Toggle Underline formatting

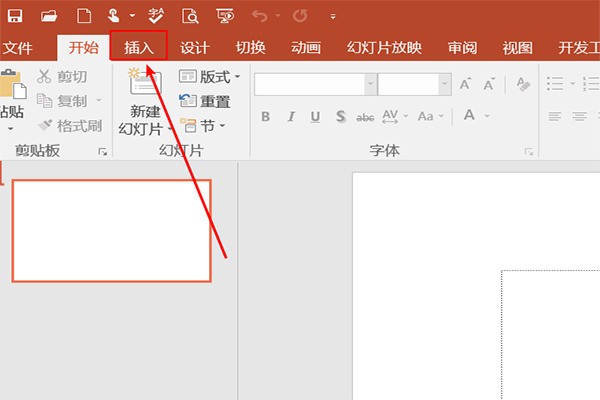coord(315,117)
